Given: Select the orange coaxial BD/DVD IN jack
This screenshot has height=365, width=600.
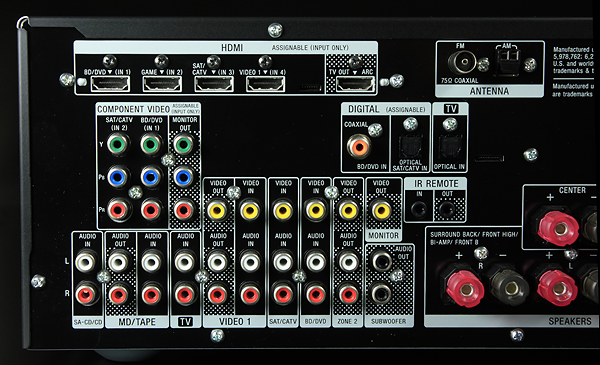Looking at the screenshot, I should (359, 146).
